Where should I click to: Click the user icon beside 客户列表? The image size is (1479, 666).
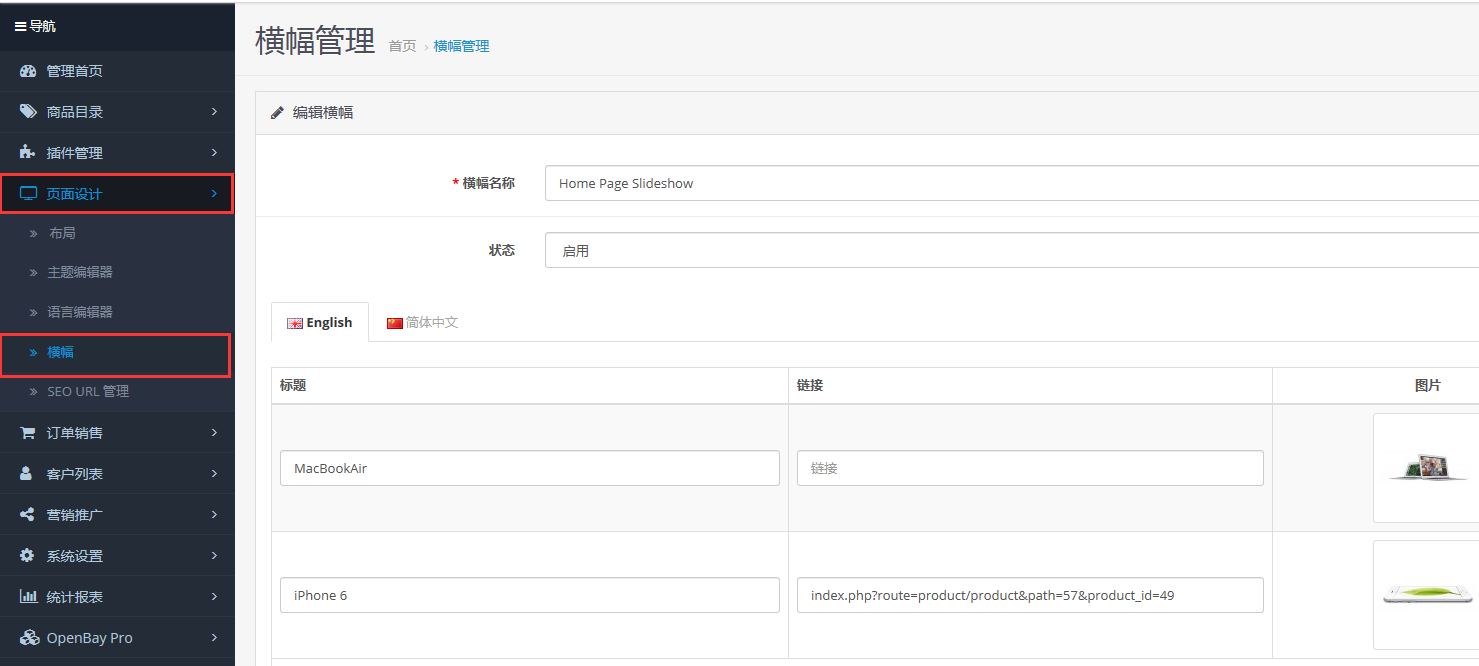click(28, 474)
